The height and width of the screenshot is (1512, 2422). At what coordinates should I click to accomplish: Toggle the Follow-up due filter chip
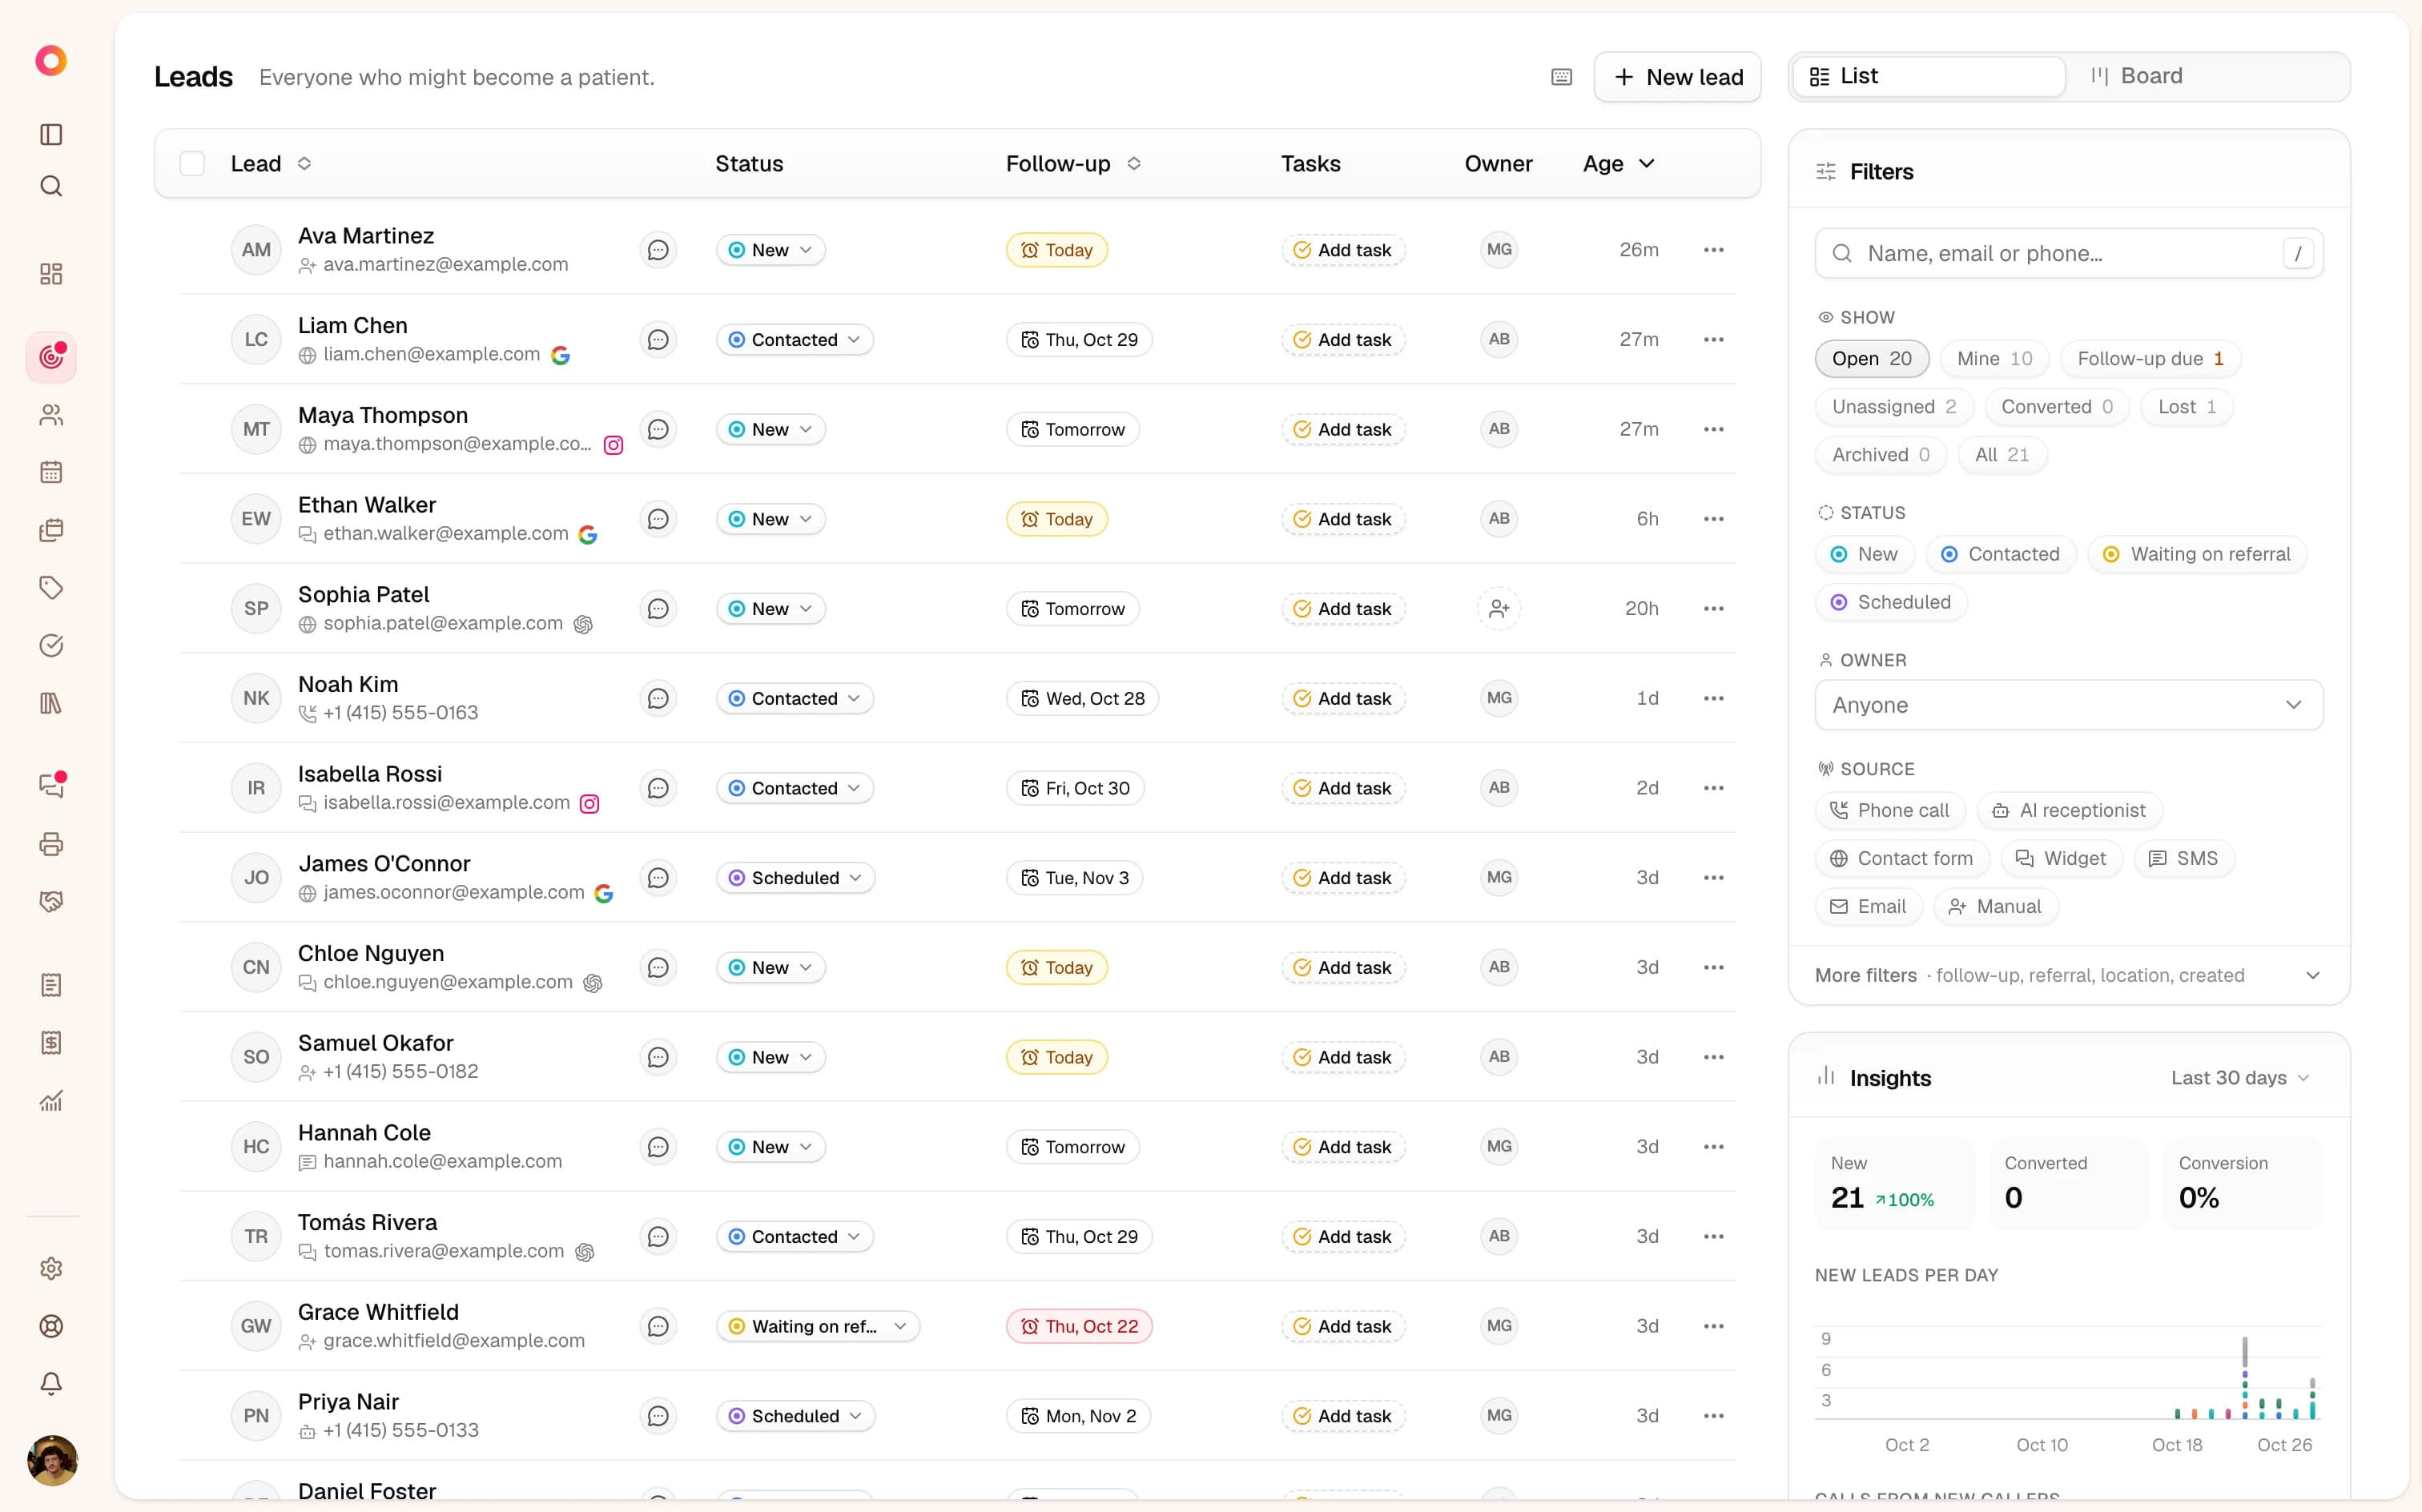[x=2150, y=359]
